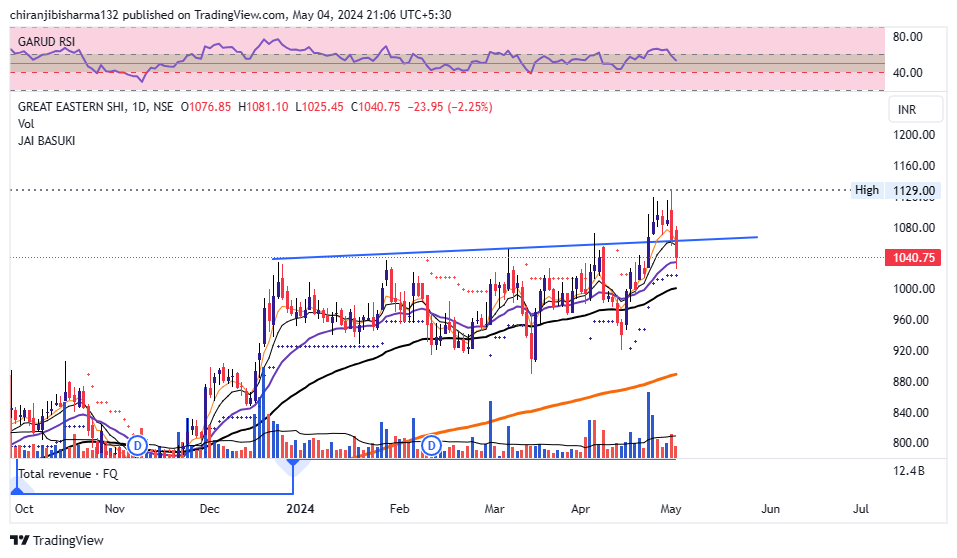Click the 1000.00 price axis label
Viewport: 957px width, 558px height.
[x=914, y=289]
